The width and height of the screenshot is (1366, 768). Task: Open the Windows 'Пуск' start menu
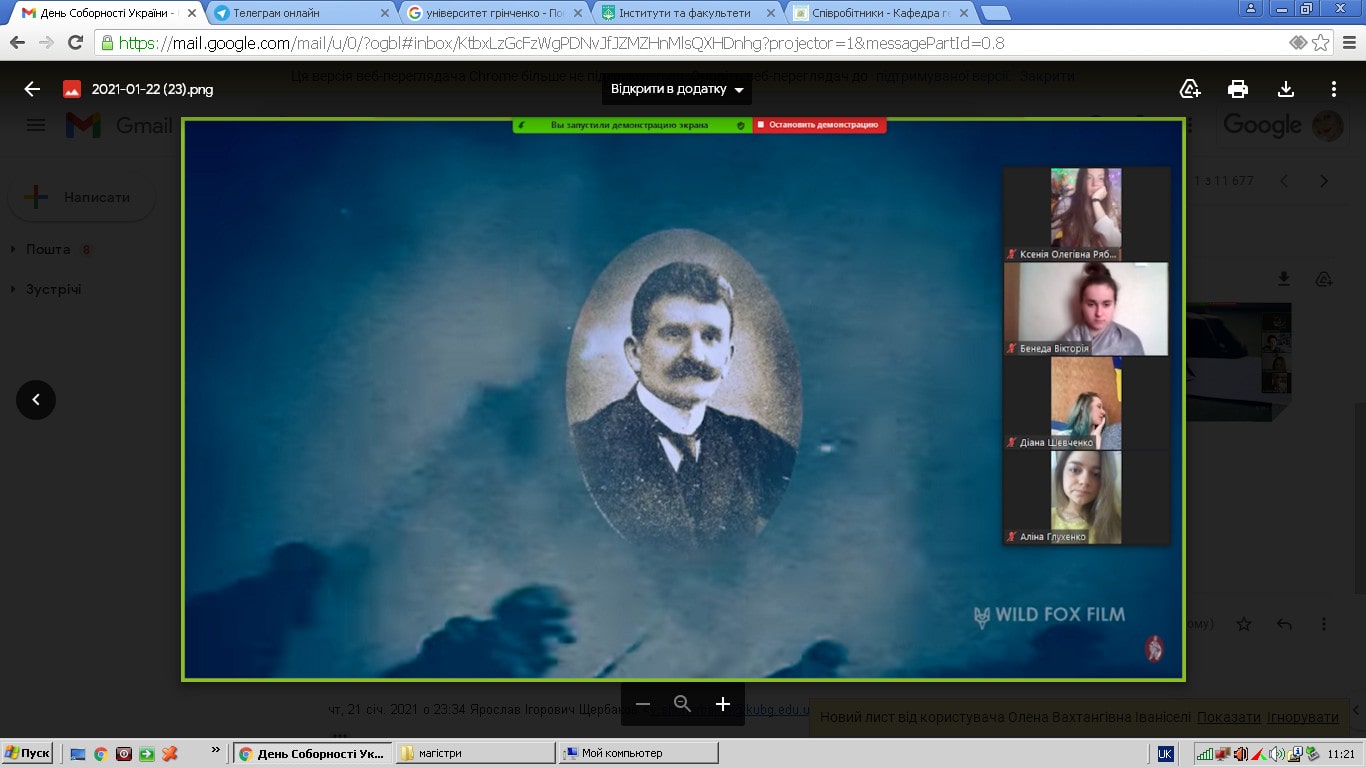coord(27,753)
